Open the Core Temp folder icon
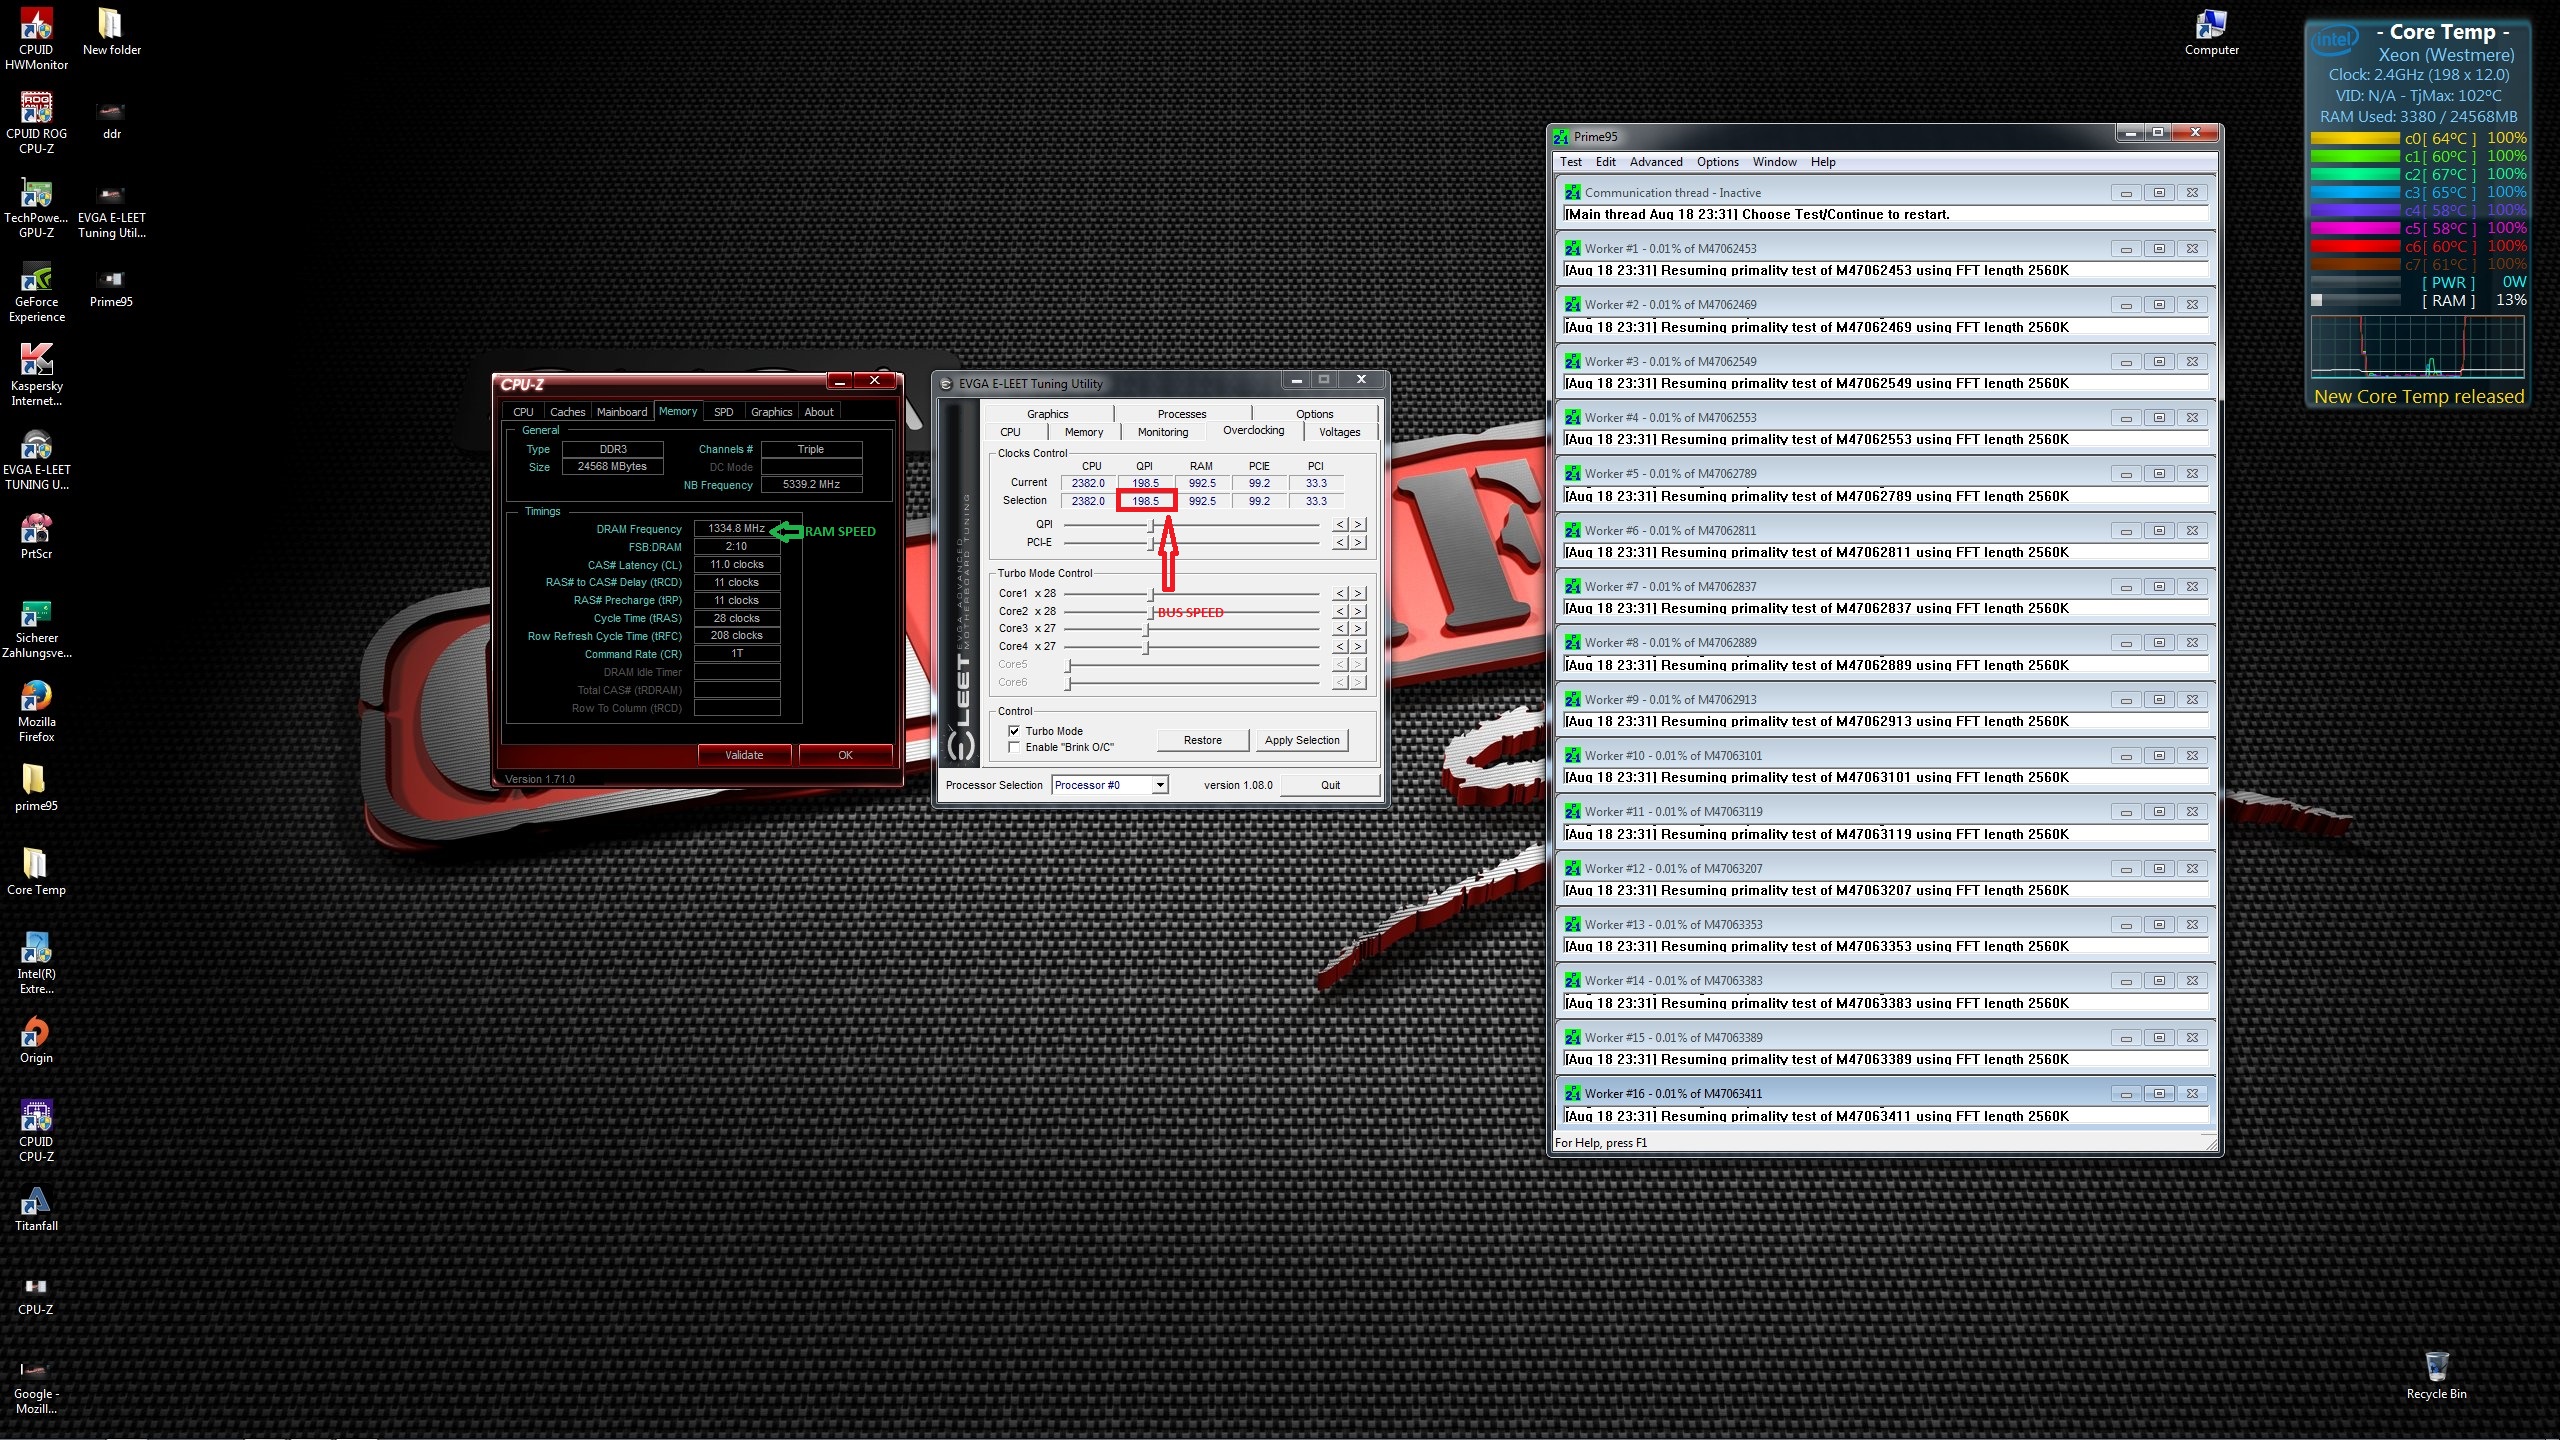 tap(36, 871)
